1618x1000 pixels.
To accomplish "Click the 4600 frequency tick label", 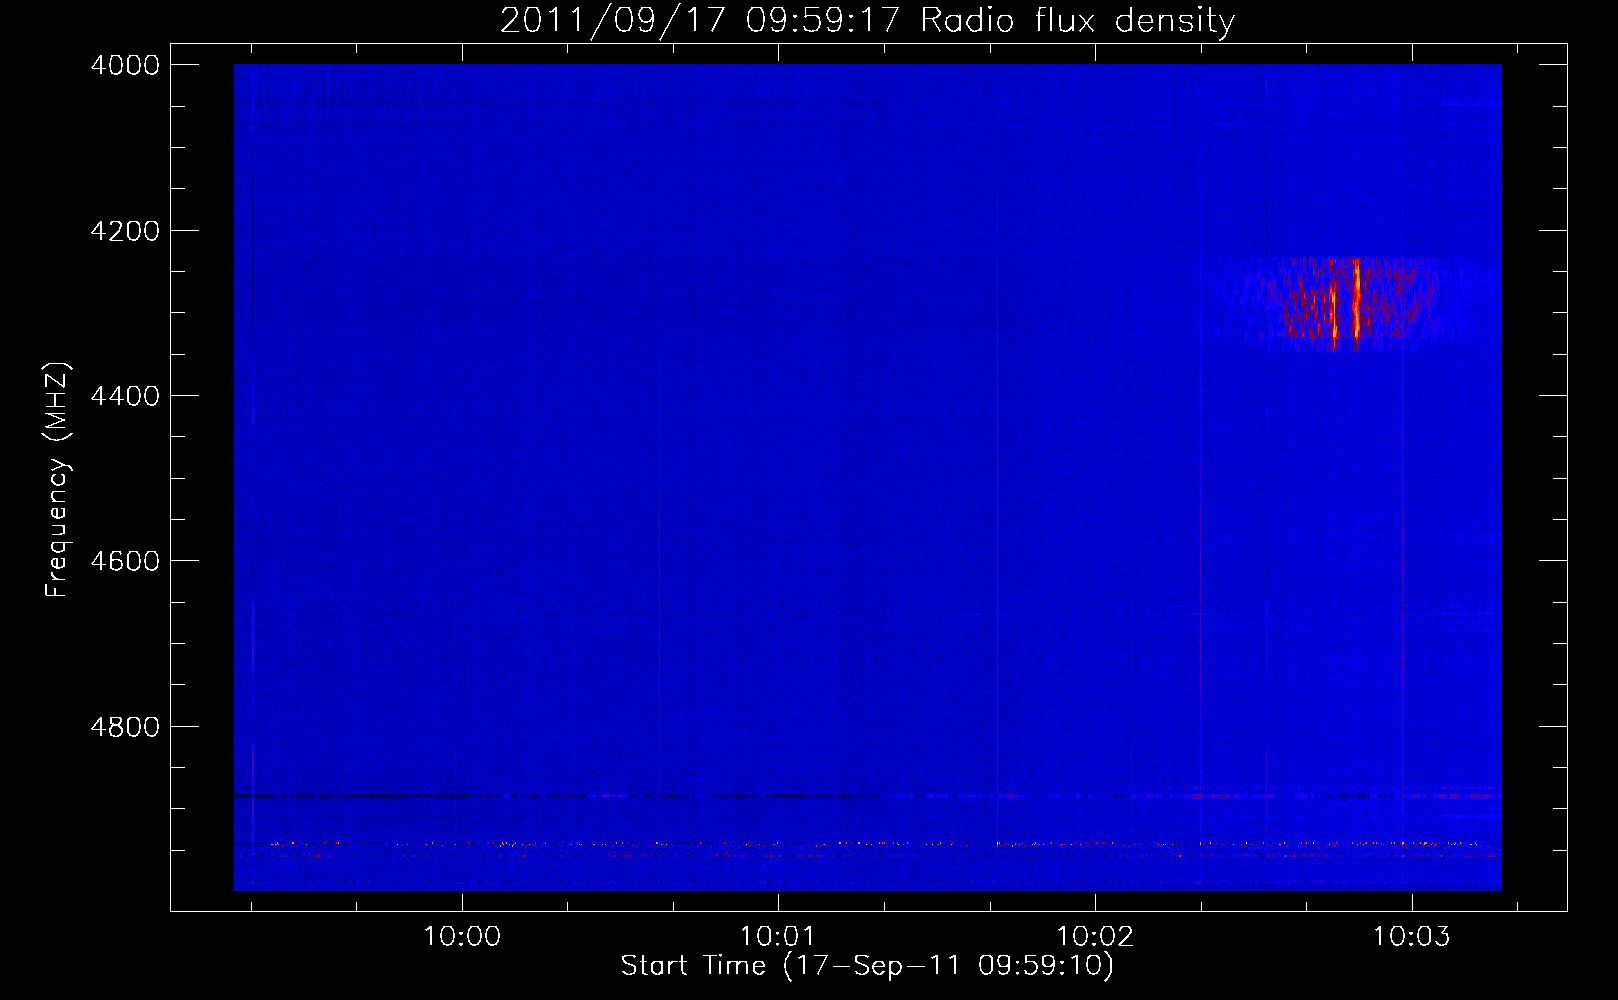I will [x=125, y=561].
